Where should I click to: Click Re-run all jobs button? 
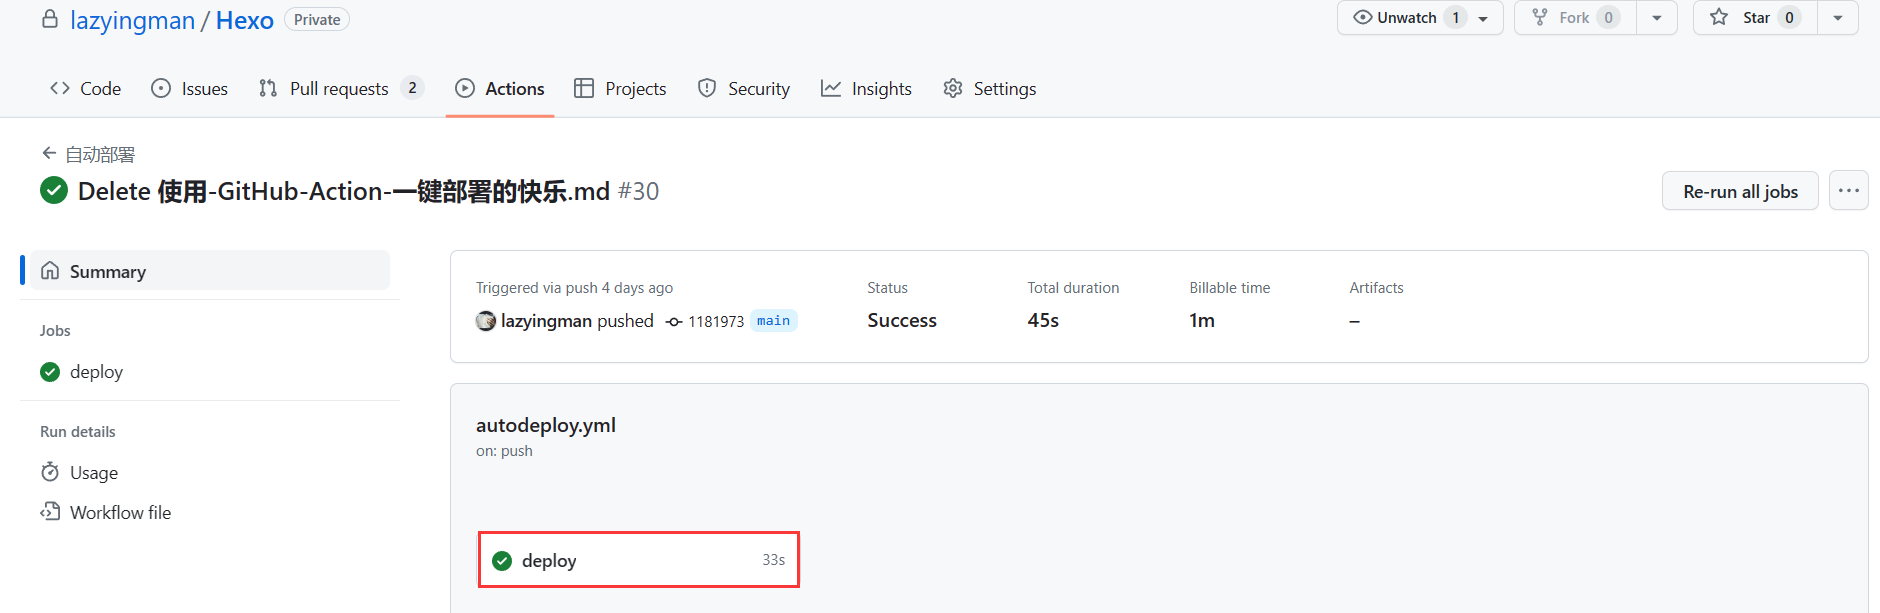tap(1740, 191)
